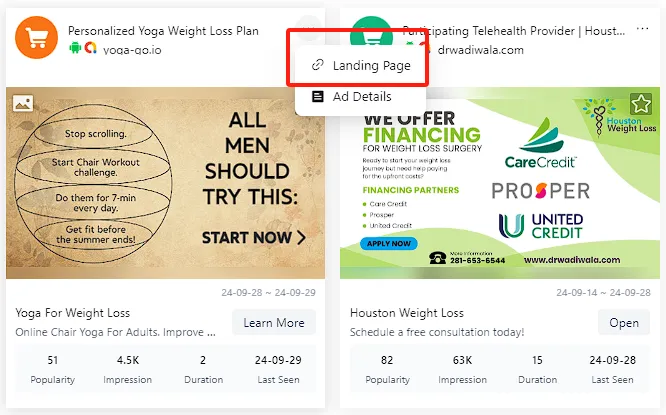
Task: Click the Personalized Yoga Weight Loss Plan title
Action: click(x=163, y=31)
